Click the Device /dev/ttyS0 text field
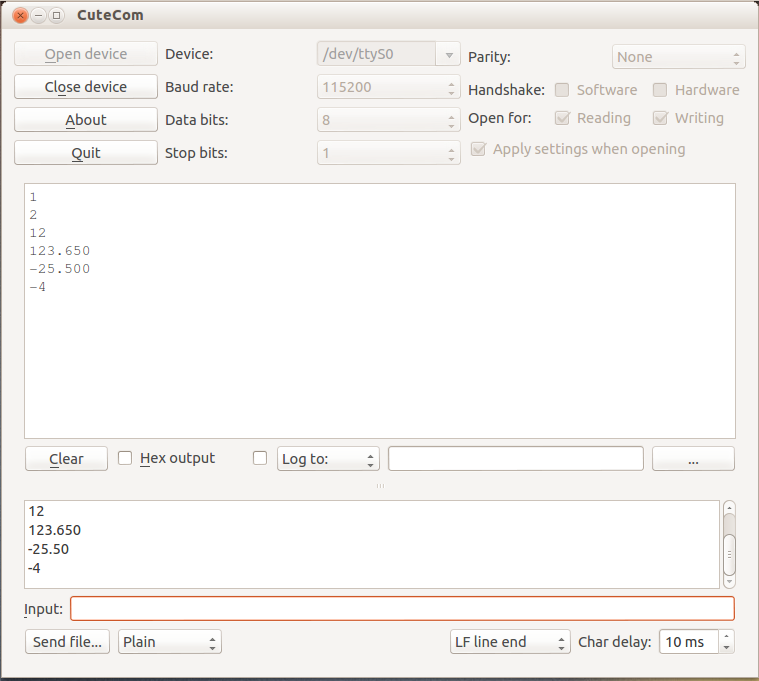Viewport: 759px width, 681px height. pos(377,54)
